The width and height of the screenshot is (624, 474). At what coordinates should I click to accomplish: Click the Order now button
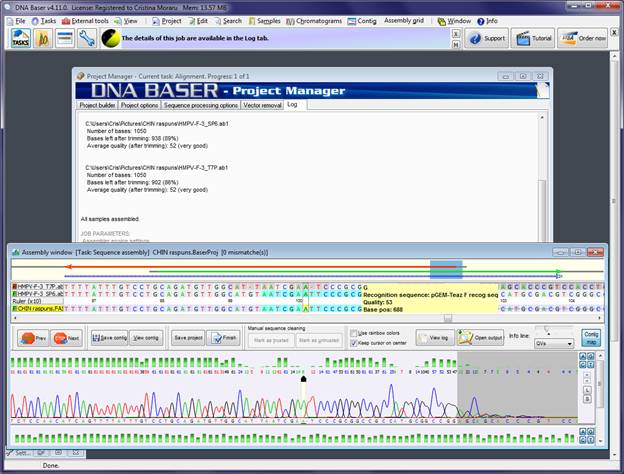(x=583, y=39)
